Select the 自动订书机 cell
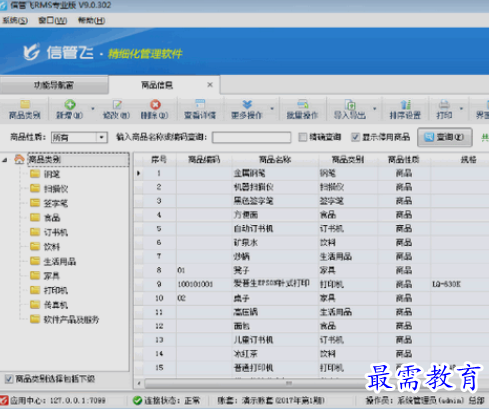Screen dimensions: 489x409 tap(275, 229)
